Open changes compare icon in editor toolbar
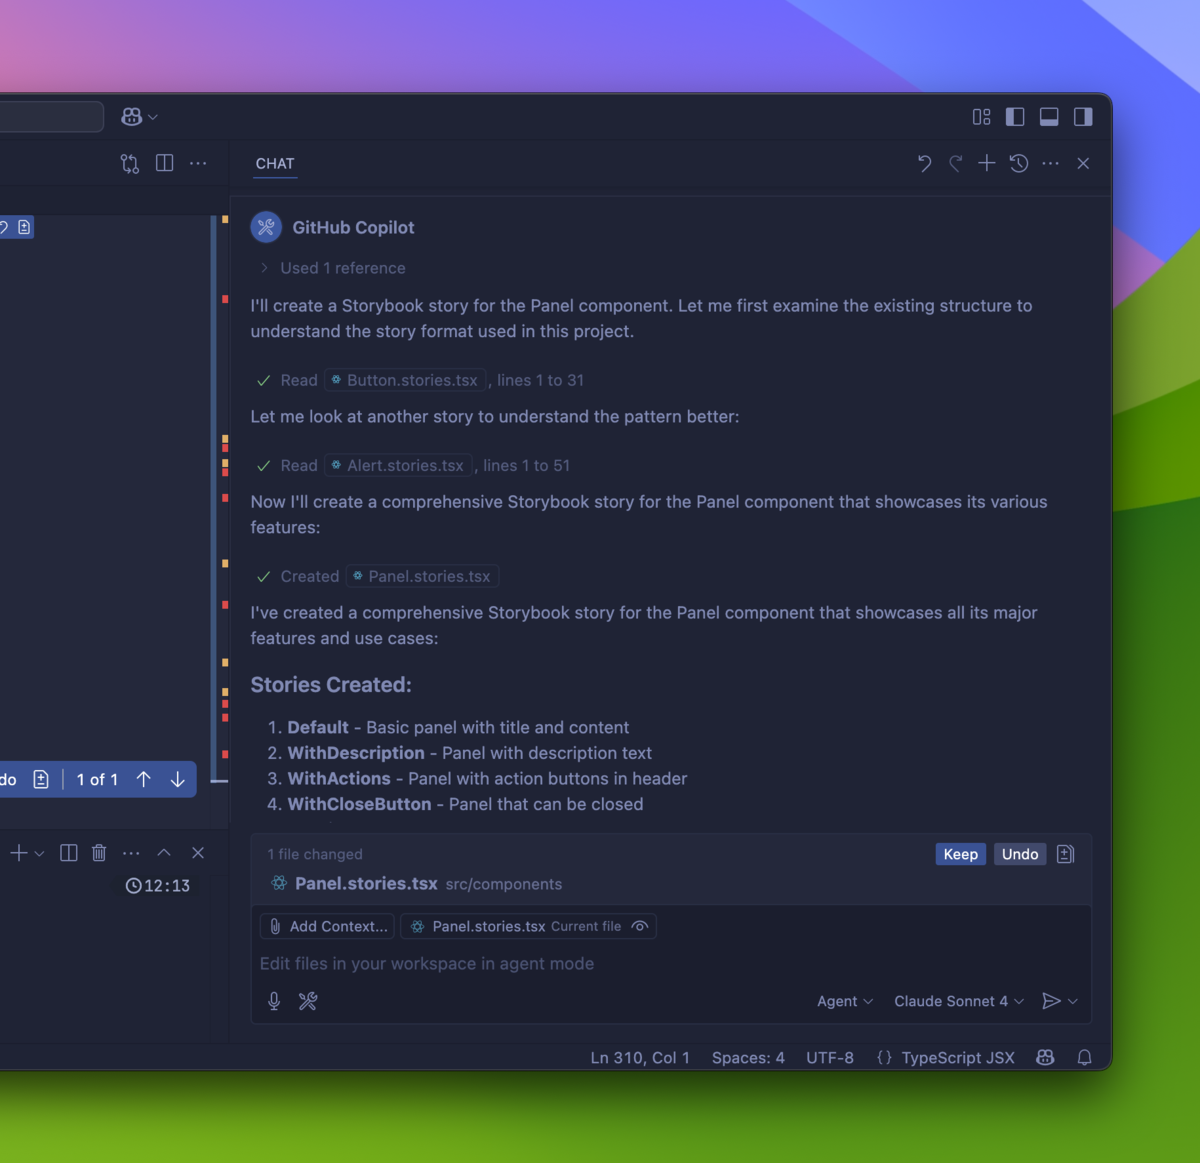1200x1163 pixels. pyautogui.click(x=130, y=163)
